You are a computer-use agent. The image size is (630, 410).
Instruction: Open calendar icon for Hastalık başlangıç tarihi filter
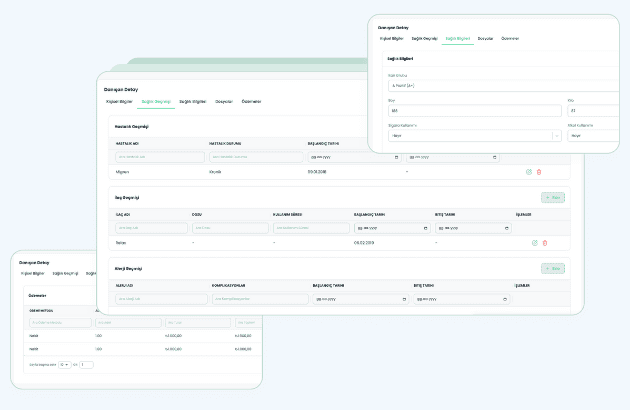395,157
